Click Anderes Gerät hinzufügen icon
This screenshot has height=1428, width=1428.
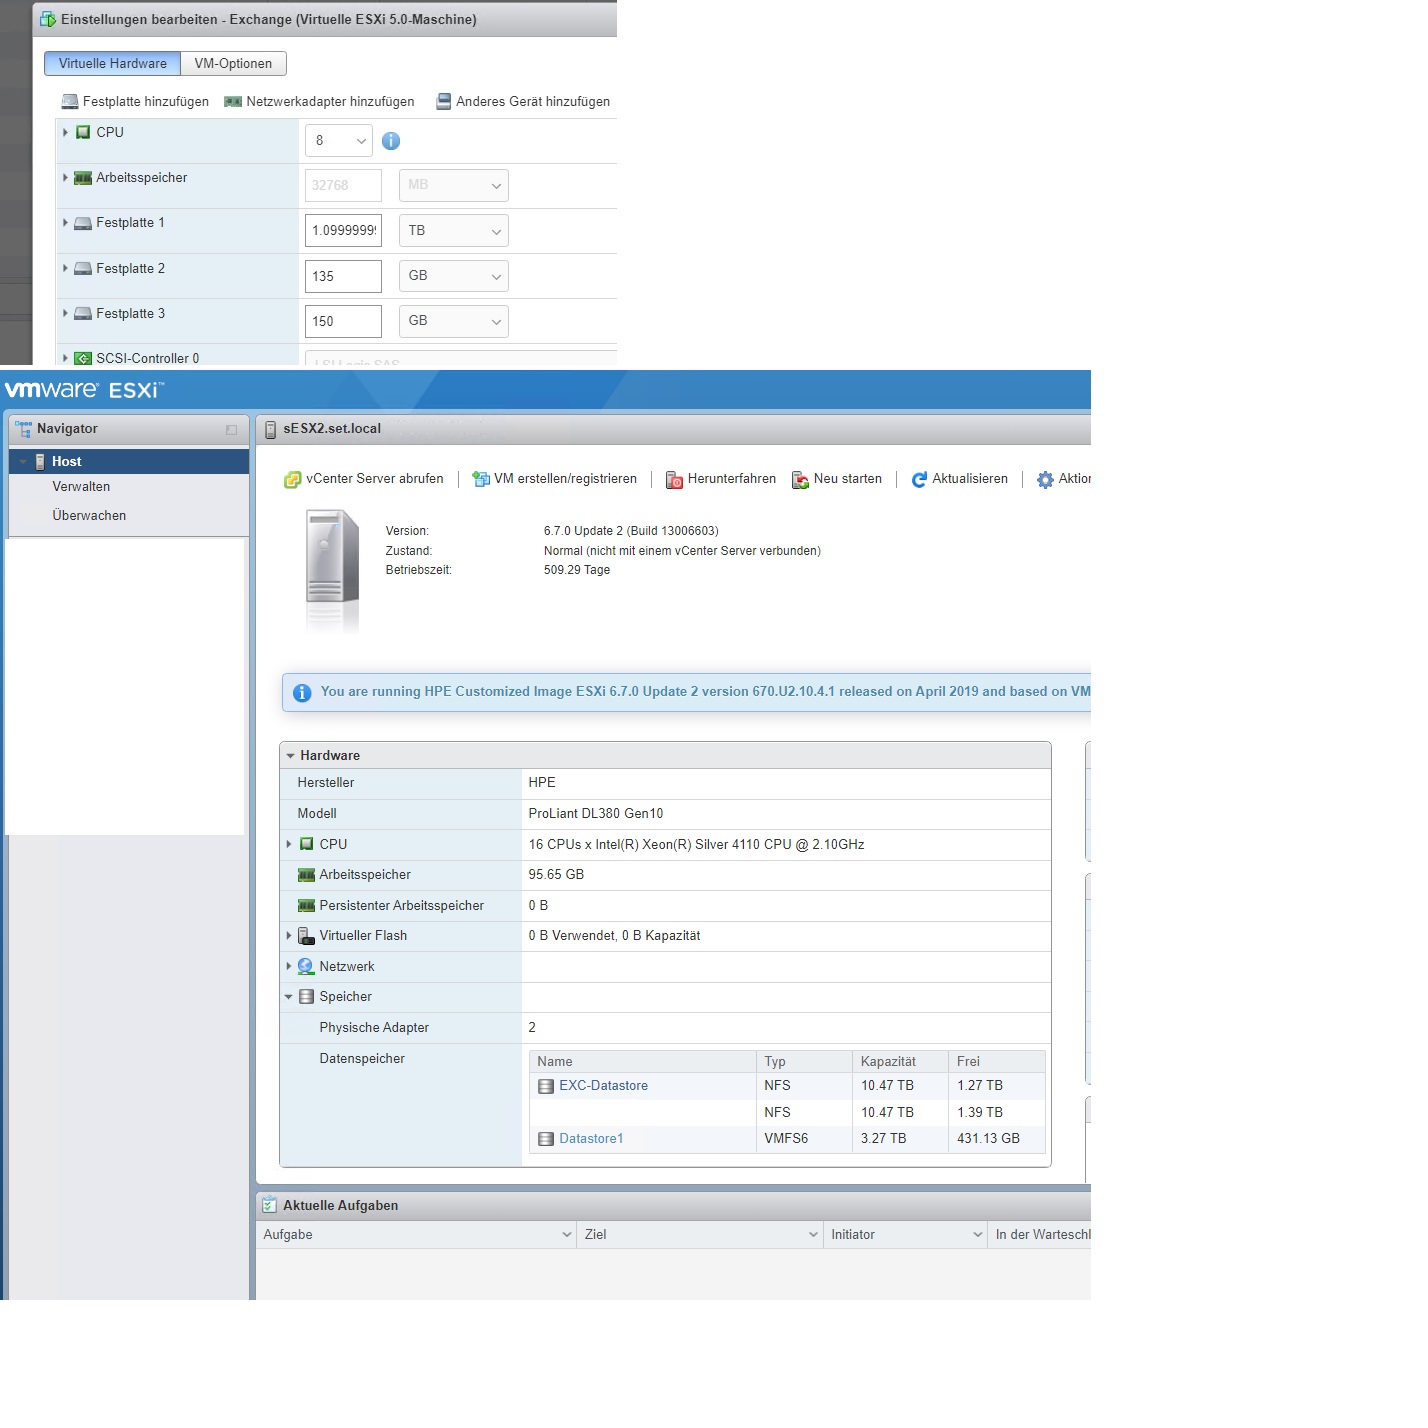[444, 102]
